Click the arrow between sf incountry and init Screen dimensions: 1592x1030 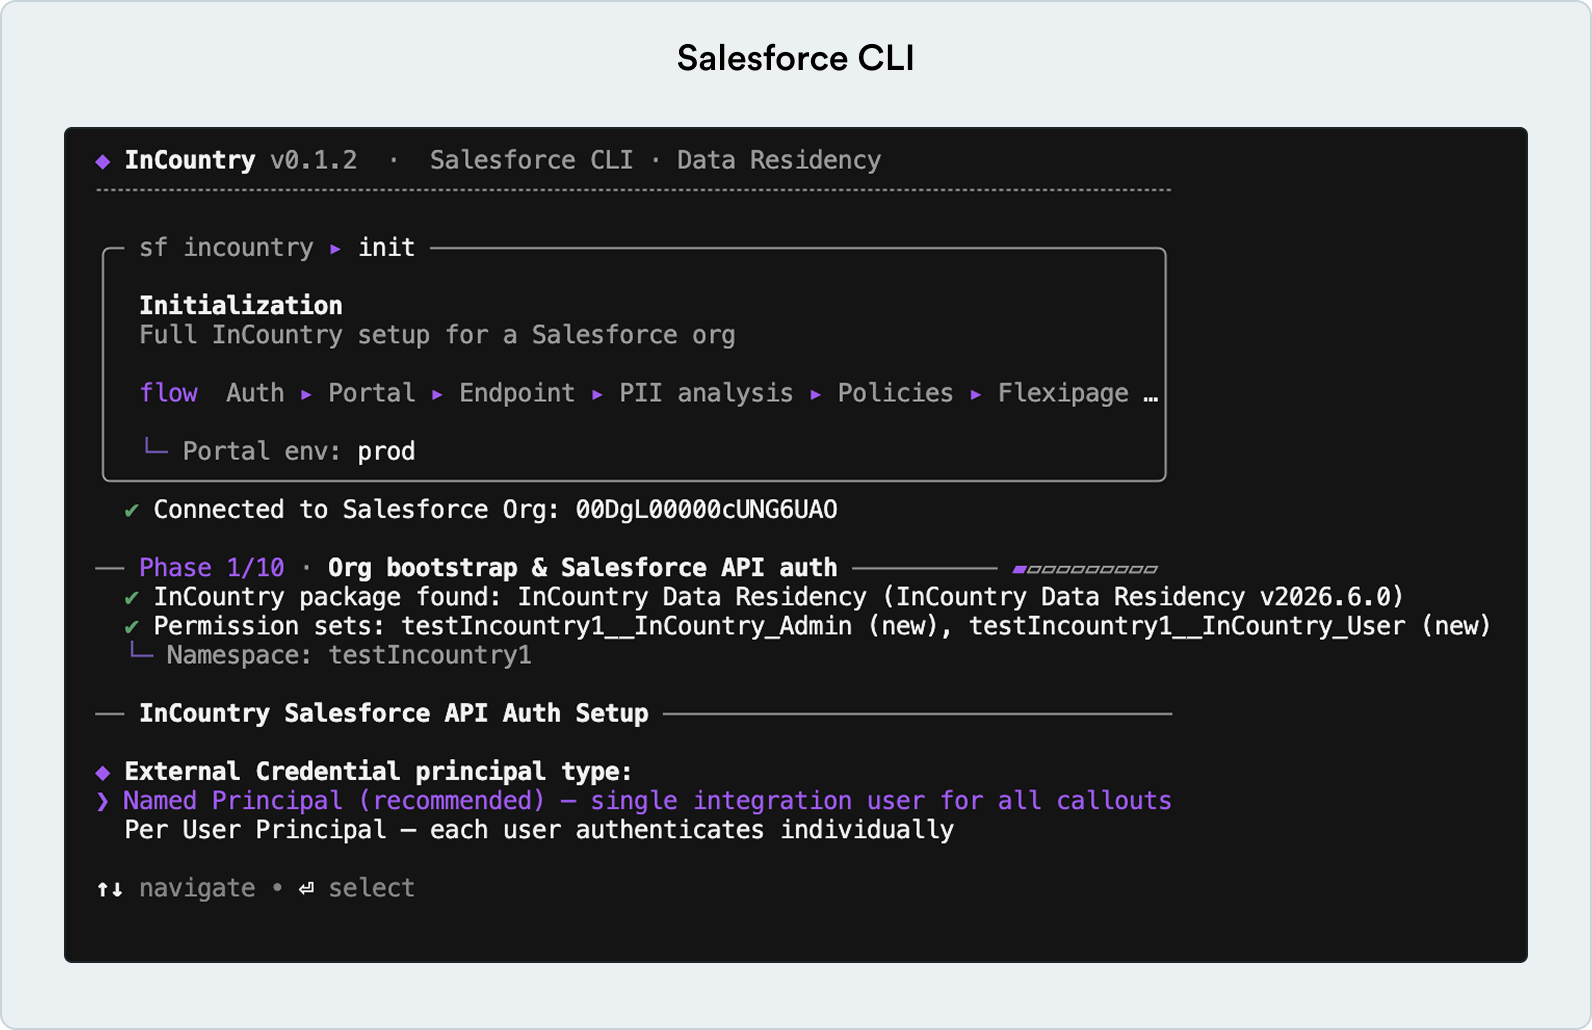(x=335, y=248)
